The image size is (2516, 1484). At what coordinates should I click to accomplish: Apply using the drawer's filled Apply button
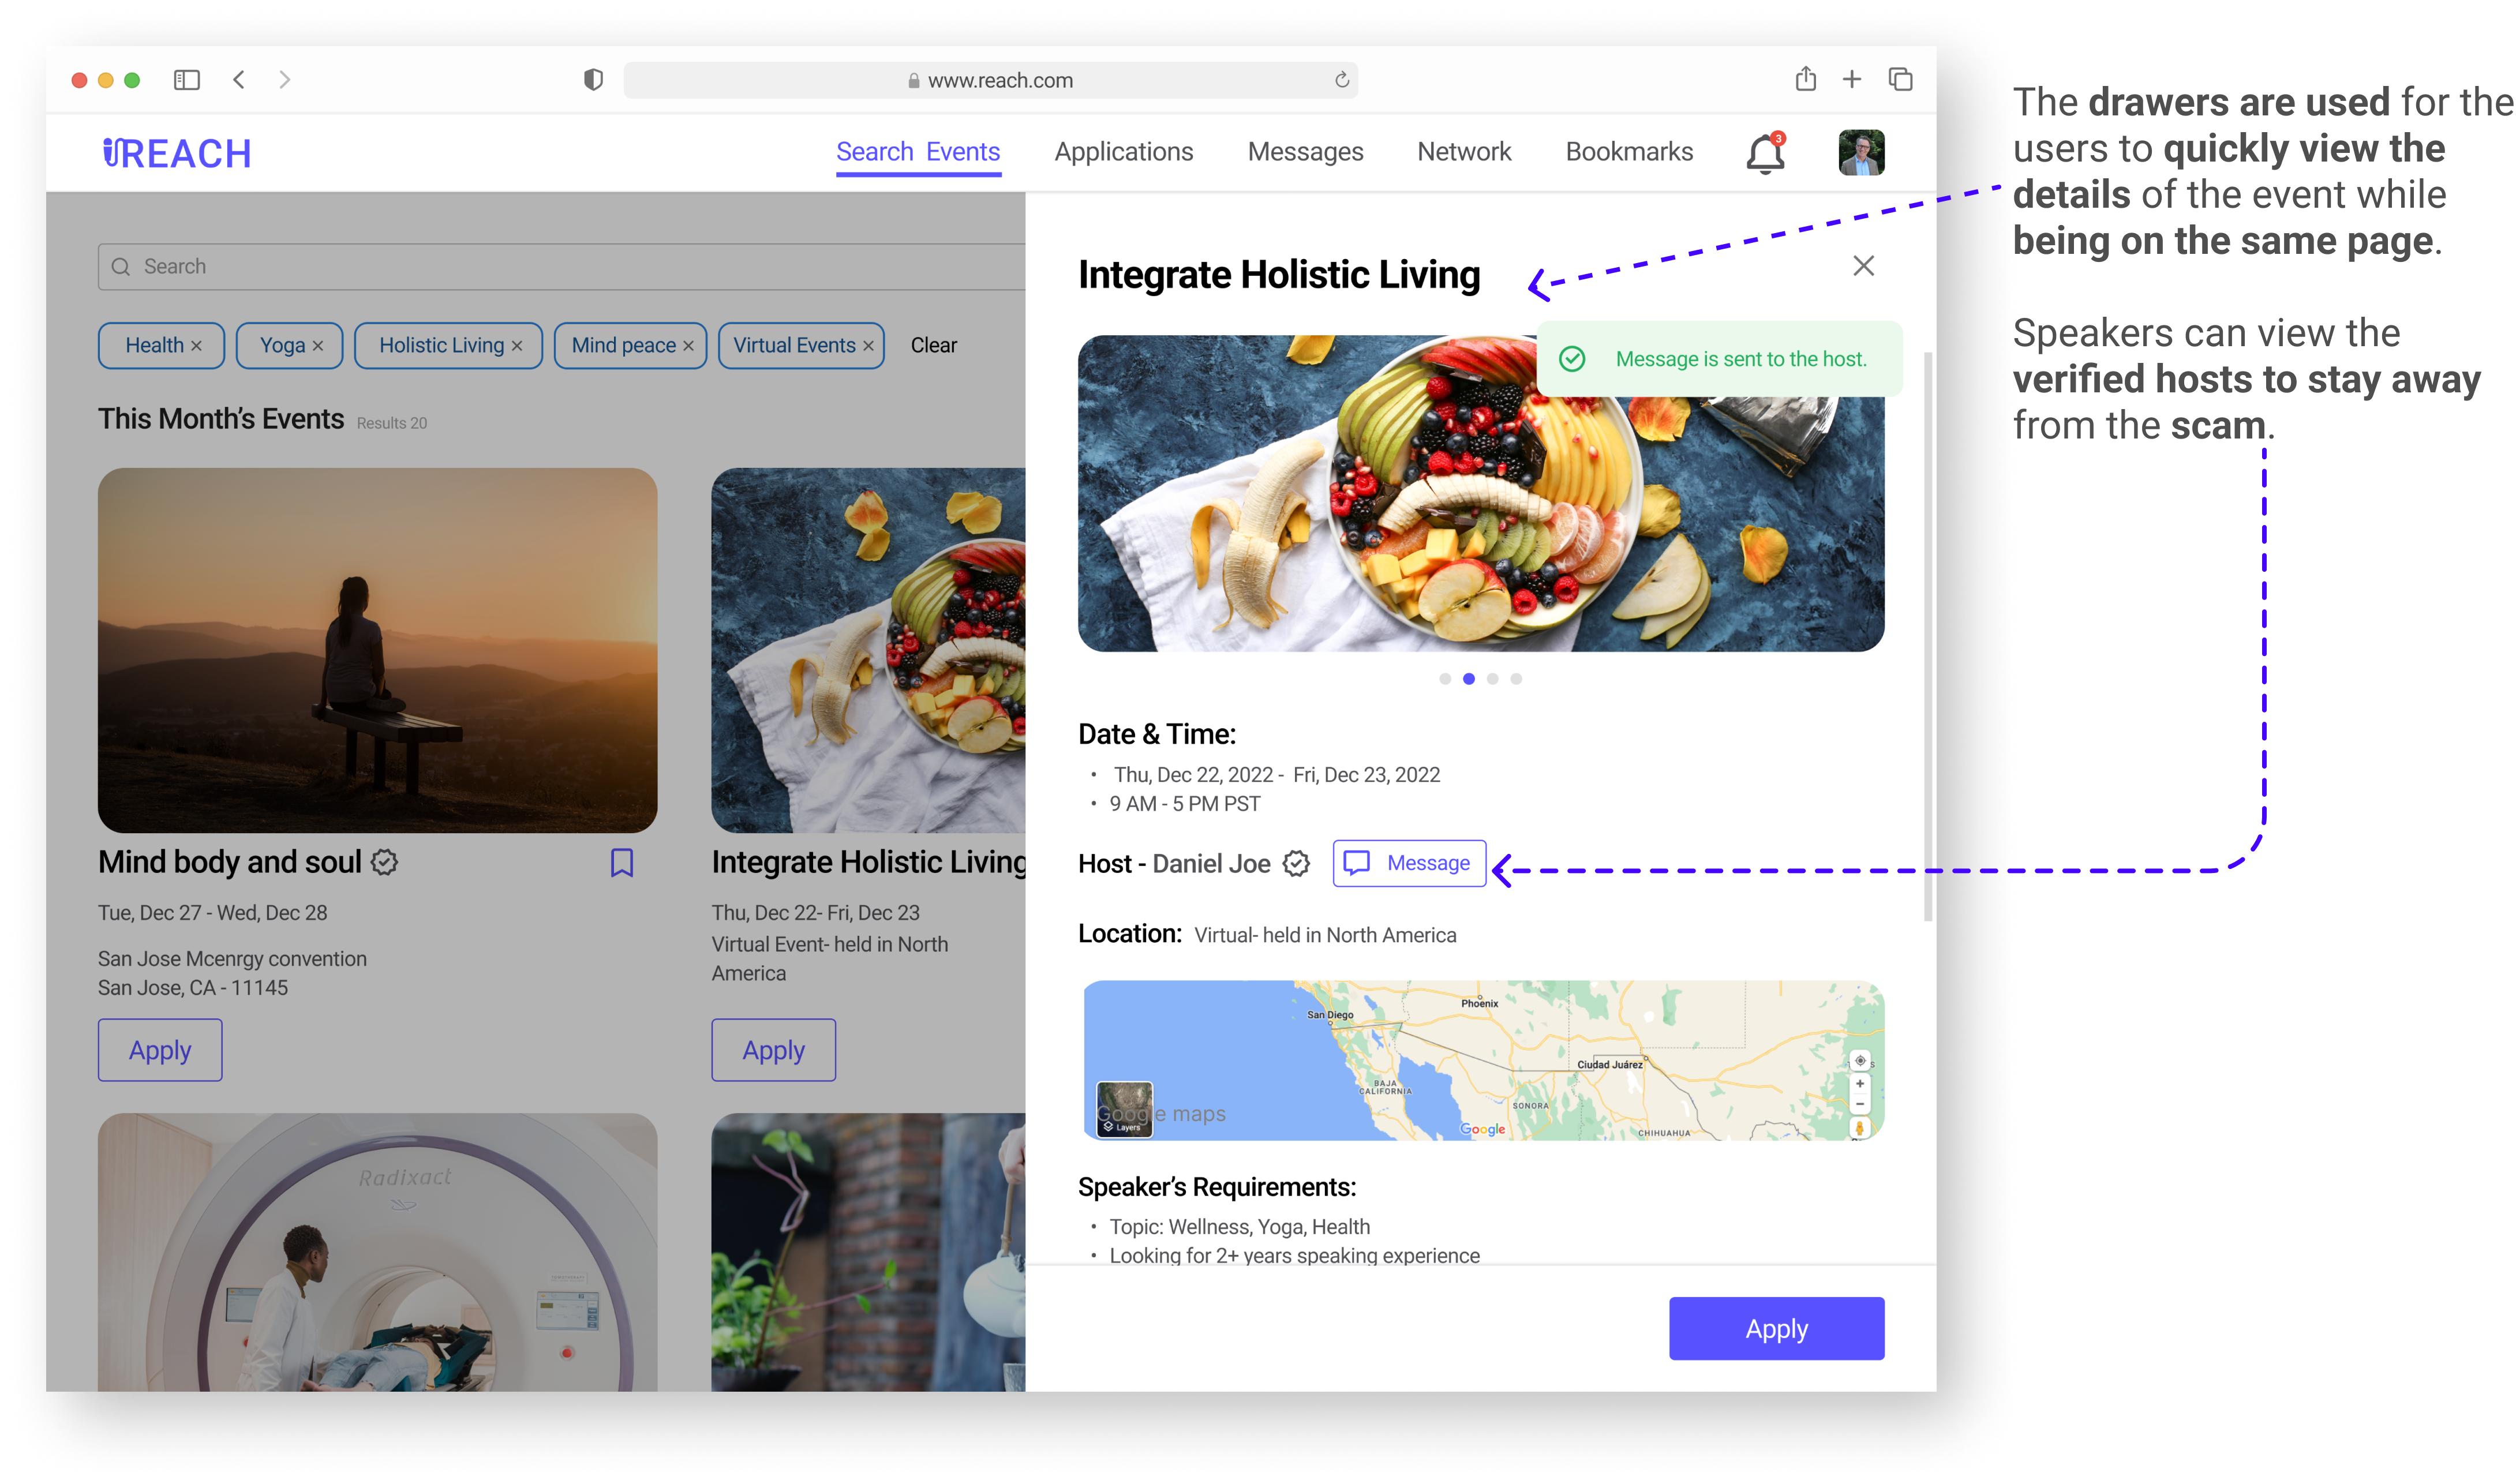pos(1776,1328)
